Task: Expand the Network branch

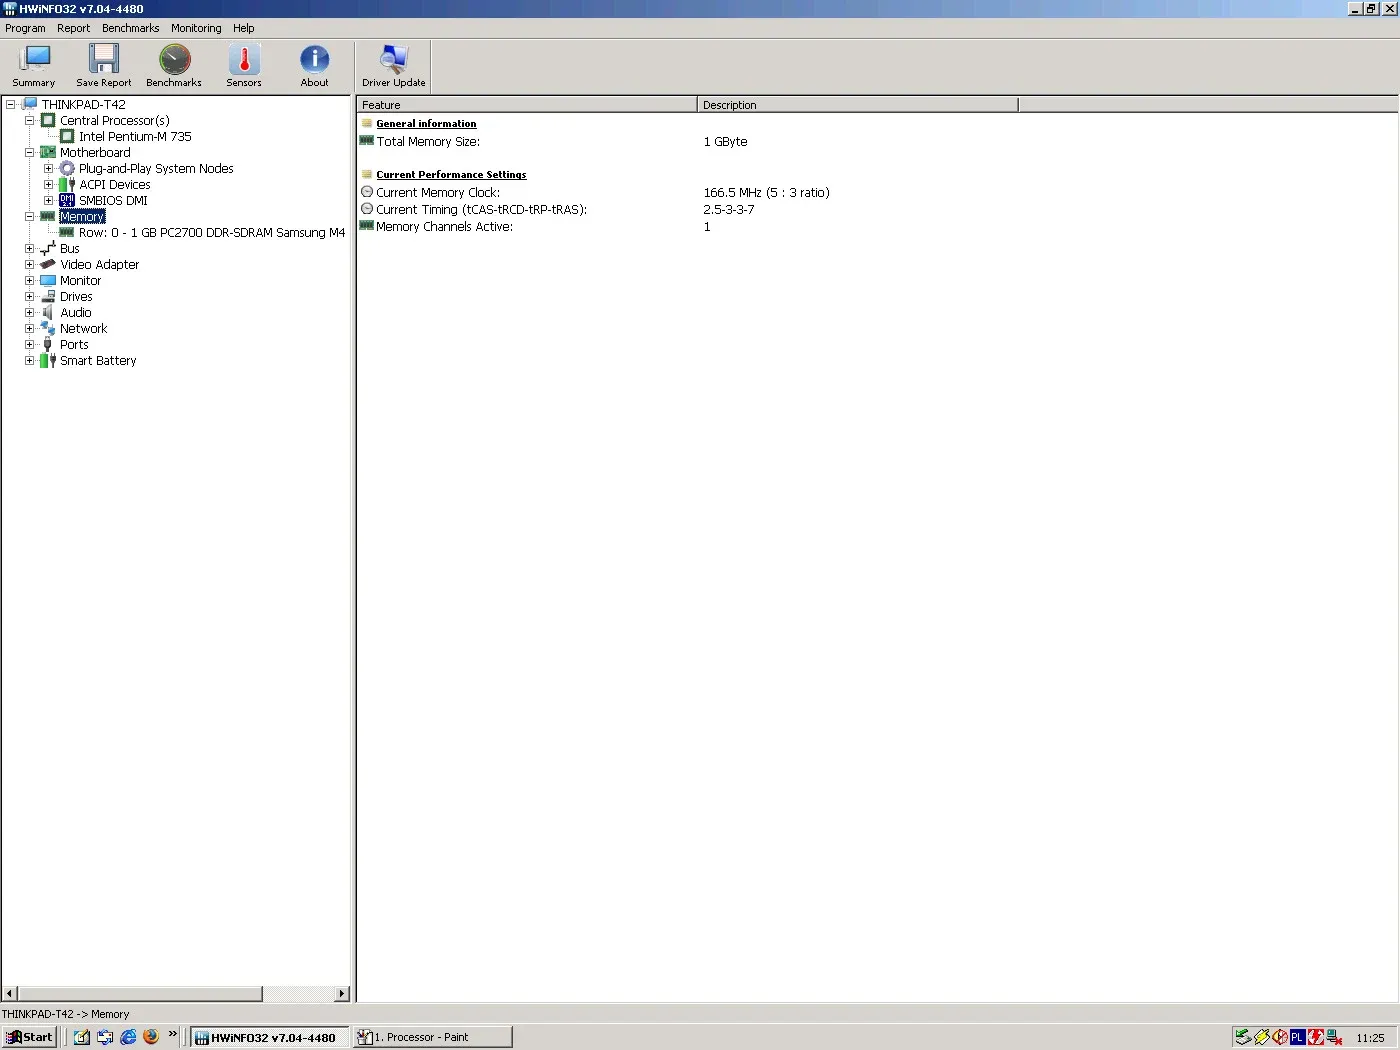Action: tap(29, 328)
